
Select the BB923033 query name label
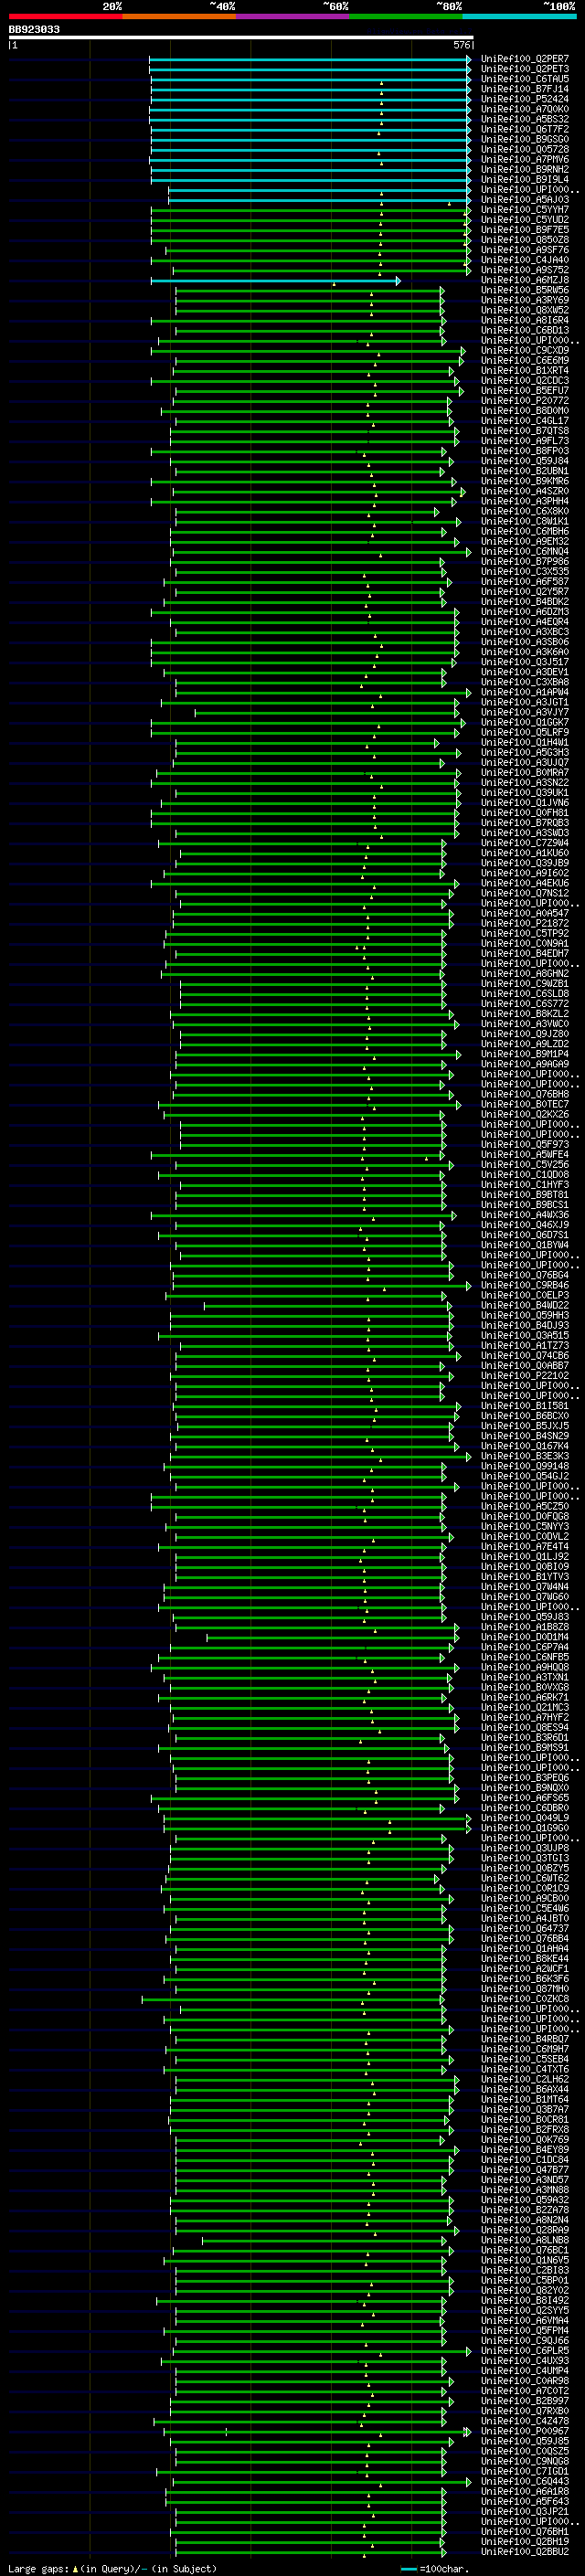tap(34, 29)
